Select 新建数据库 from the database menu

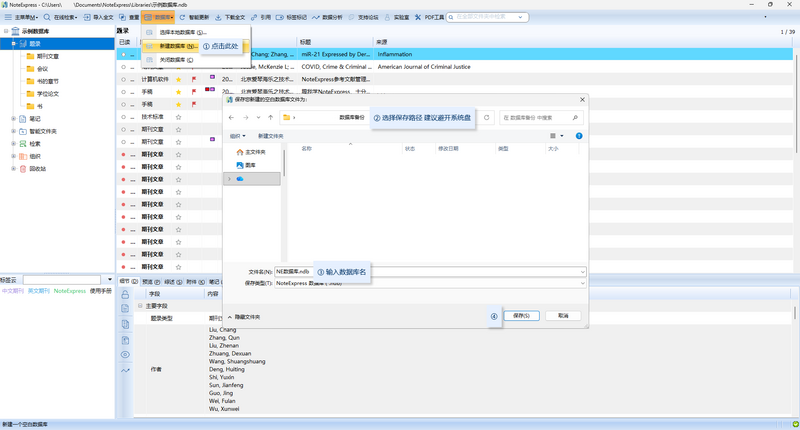click(178, 46)
